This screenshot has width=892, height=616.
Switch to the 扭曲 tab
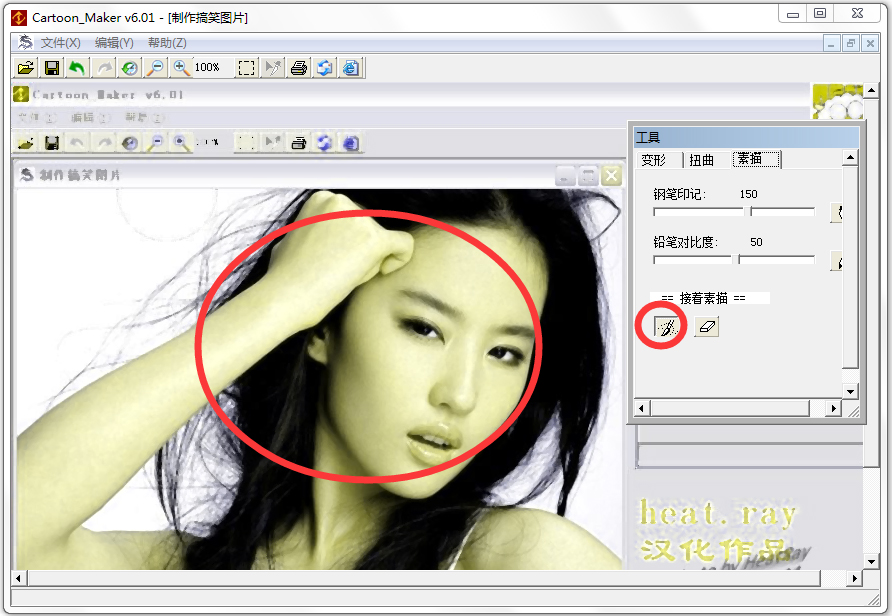point(701,160)
